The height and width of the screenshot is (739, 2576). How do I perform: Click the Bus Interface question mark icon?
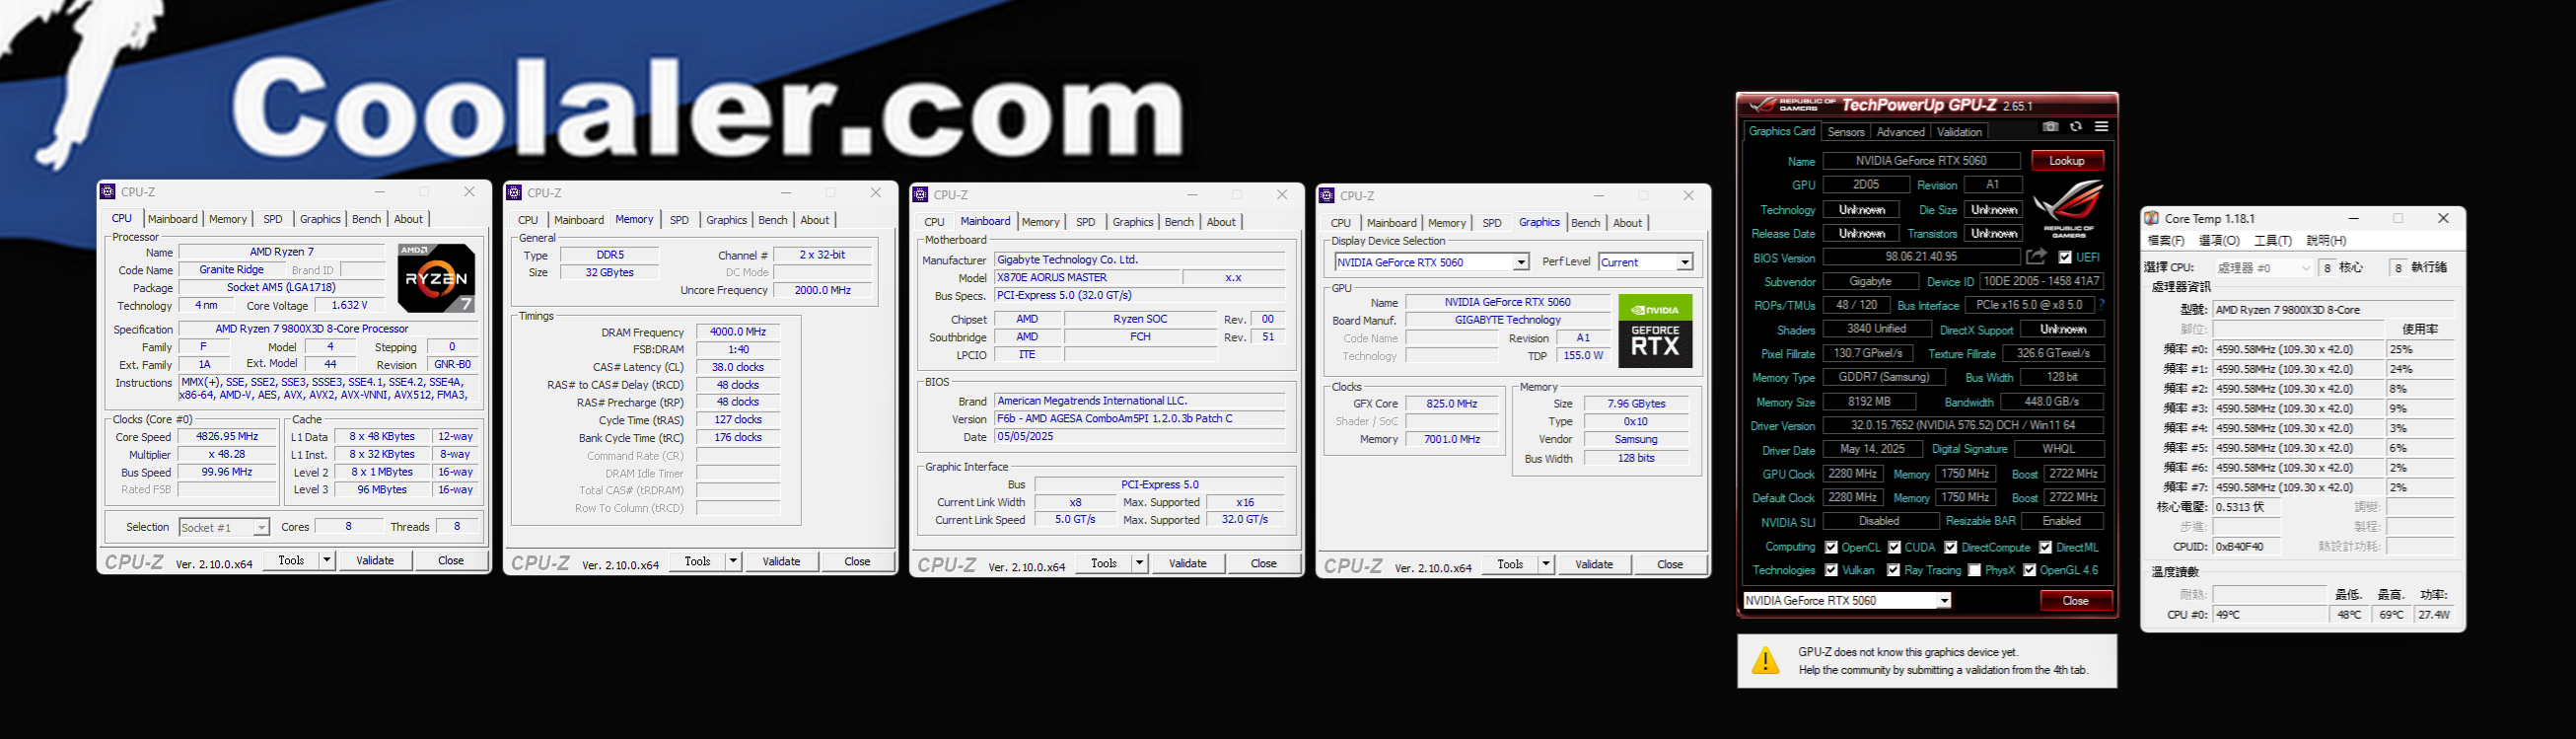(x=2101, y=305)
